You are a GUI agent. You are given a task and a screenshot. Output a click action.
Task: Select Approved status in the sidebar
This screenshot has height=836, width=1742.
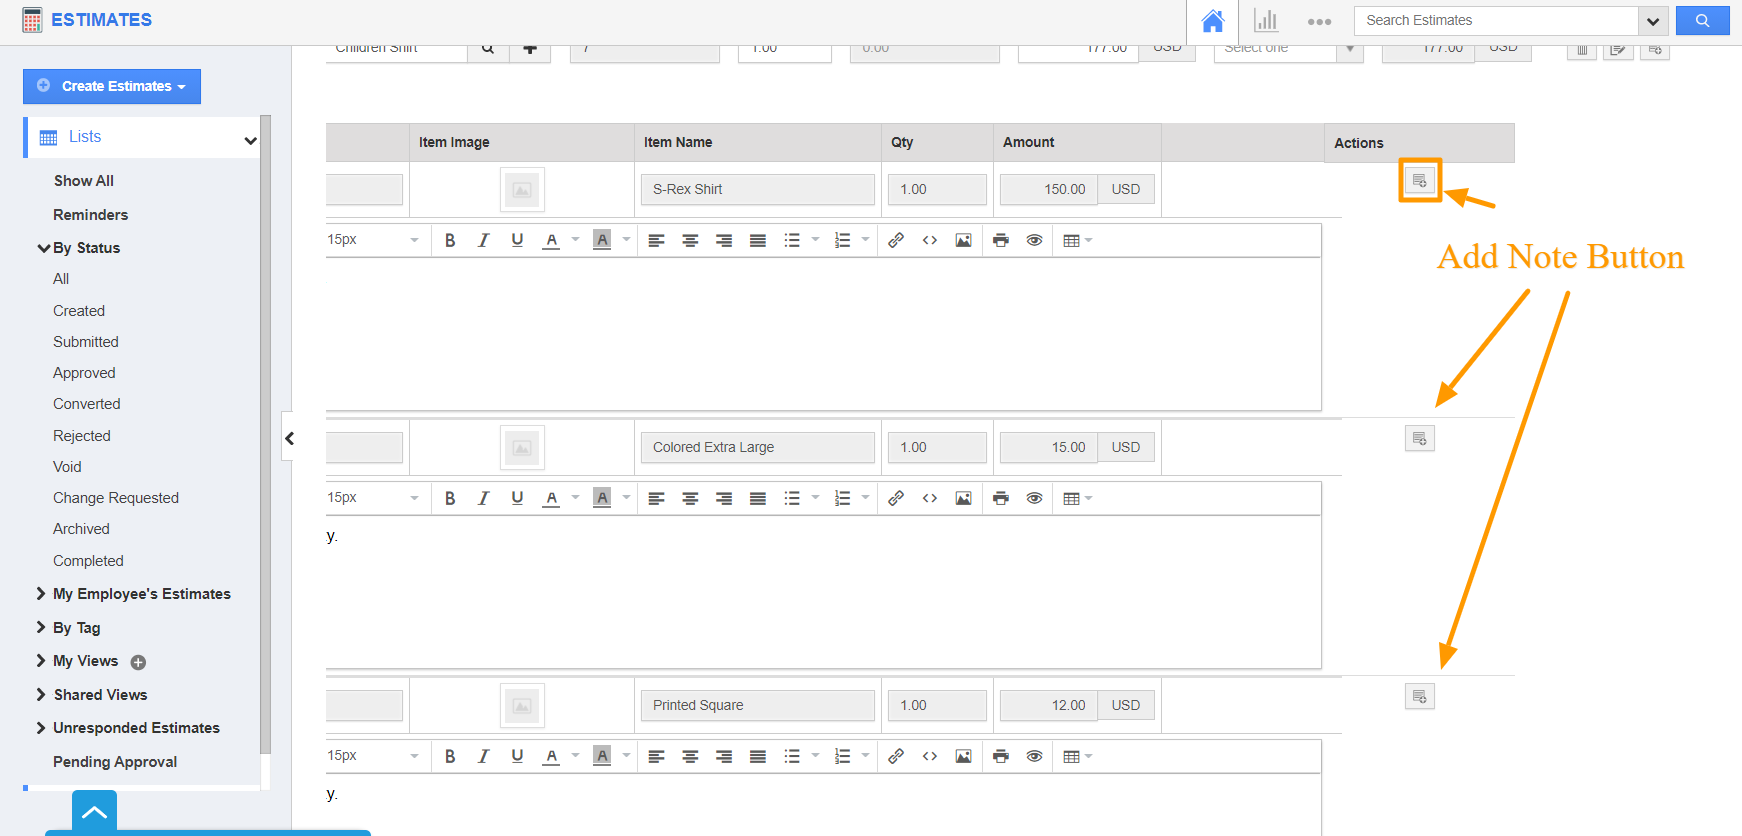[84, 373]
